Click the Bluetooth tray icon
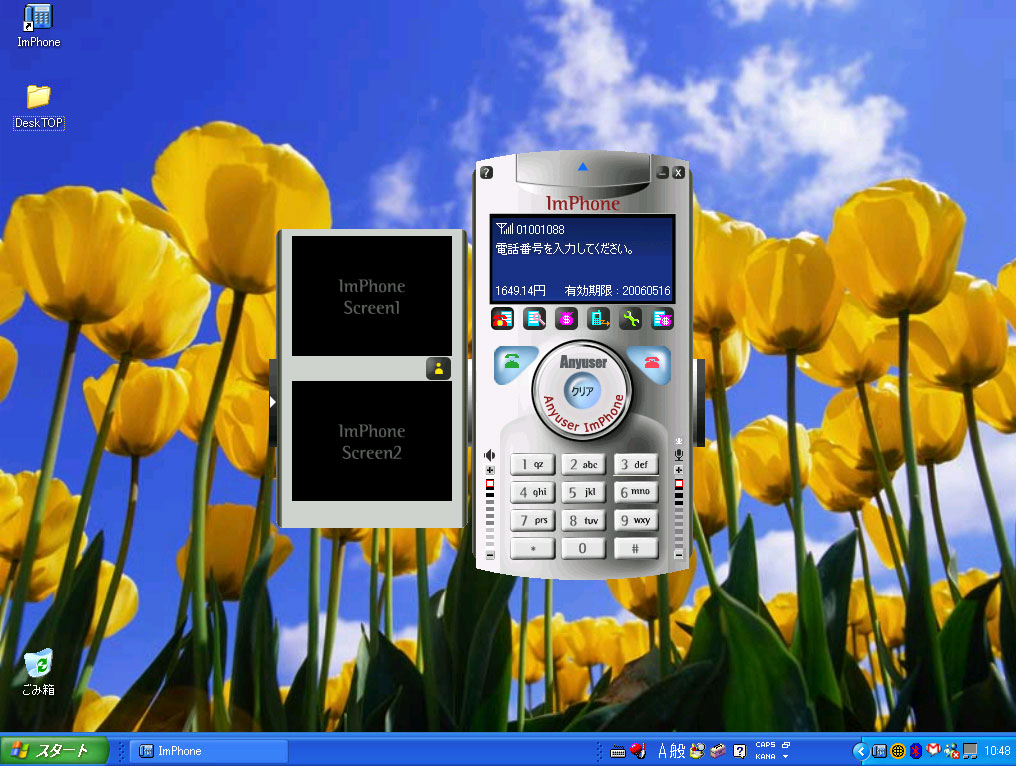Viewport: 1016px width, 768px height. click(x=916, y=751)
